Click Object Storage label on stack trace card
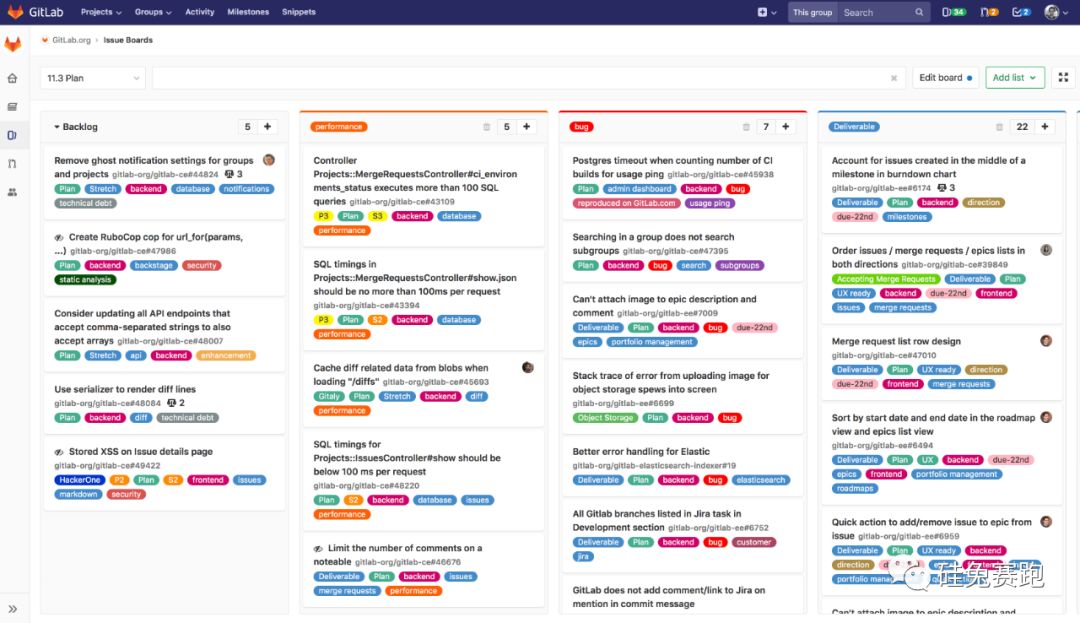Viewport: 1080px width, 623px height. click(x=605, y=418)
